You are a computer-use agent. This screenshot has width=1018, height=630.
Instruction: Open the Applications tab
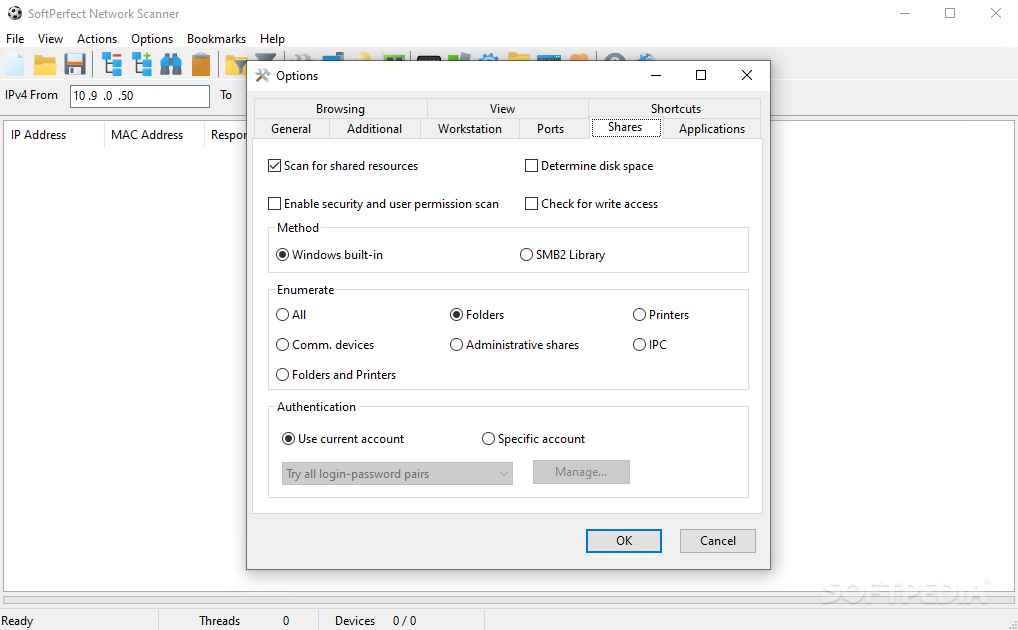[x=712, y=129]
